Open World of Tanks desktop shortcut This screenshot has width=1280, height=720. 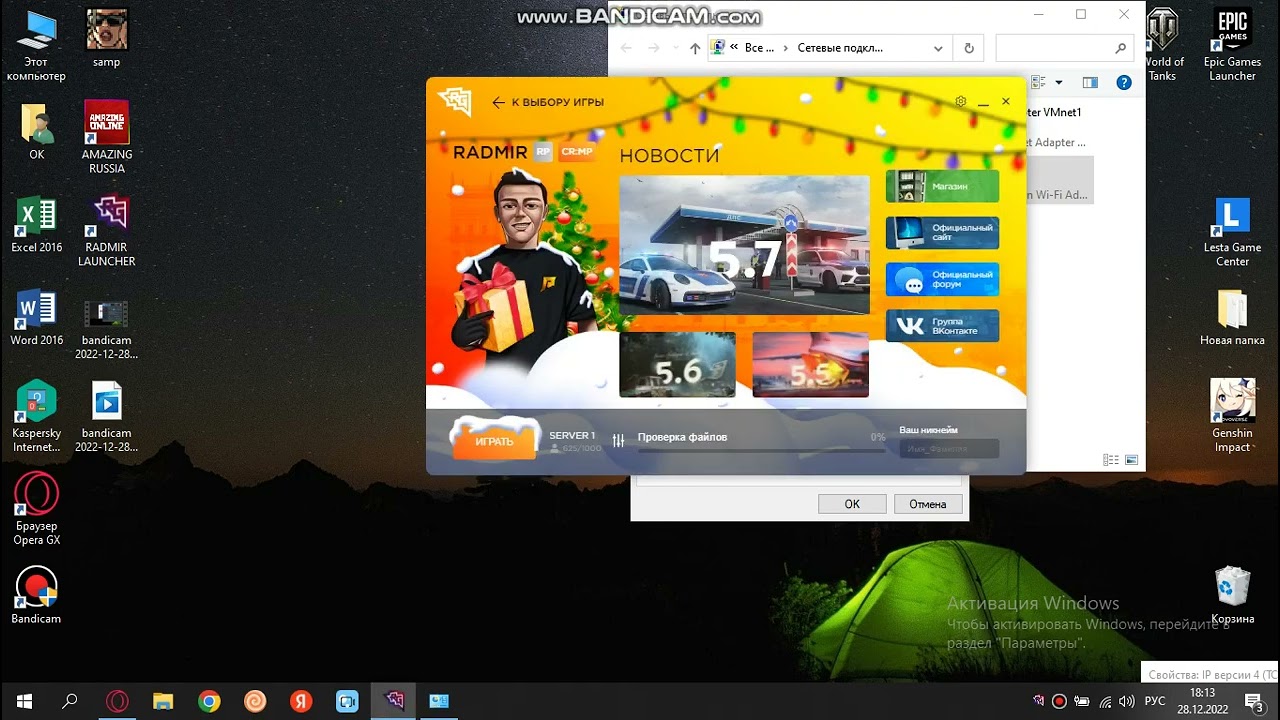pos(1162,45)
